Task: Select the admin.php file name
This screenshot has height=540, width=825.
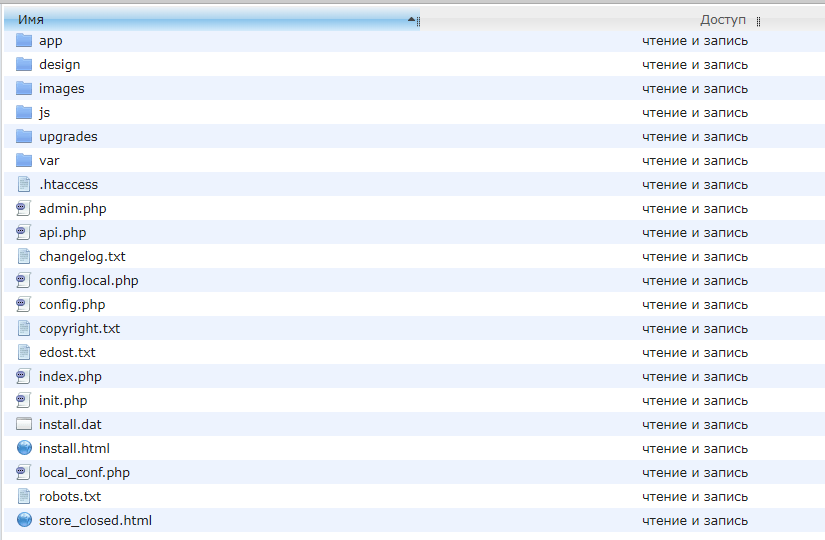Action: pyautogui.click(x=73, y=209)
